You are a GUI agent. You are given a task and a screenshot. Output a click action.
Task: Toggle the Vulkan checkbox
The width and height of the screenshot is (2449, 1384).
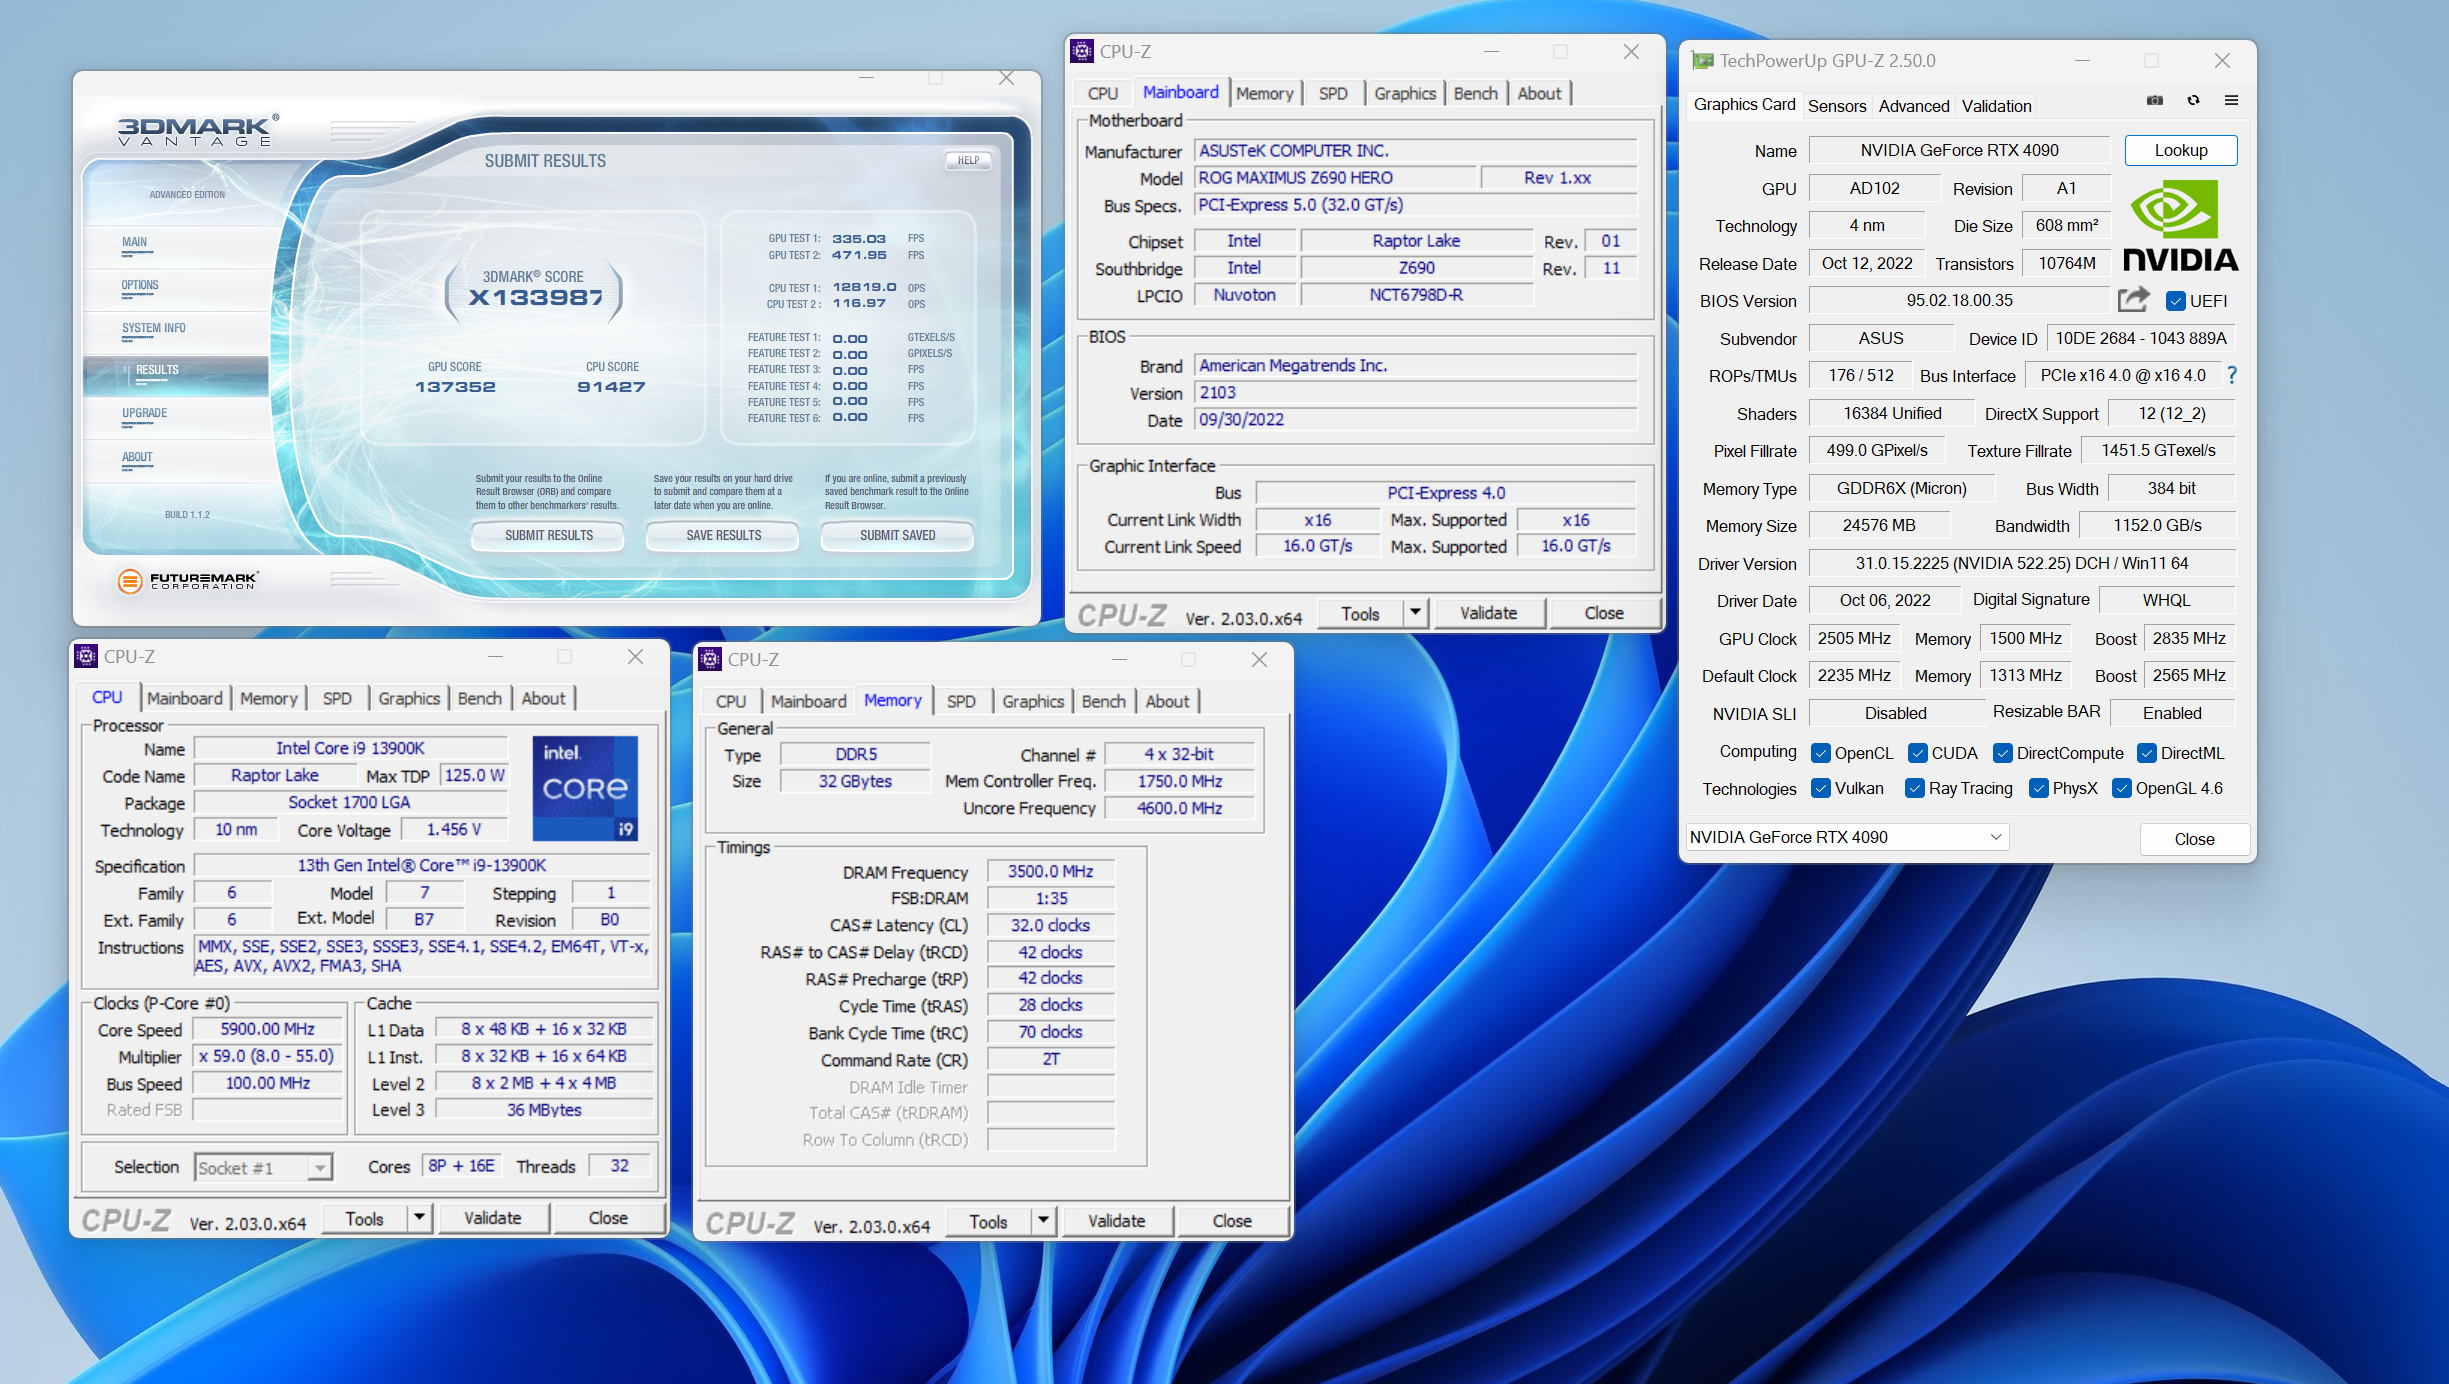(x=1821, y=788)
